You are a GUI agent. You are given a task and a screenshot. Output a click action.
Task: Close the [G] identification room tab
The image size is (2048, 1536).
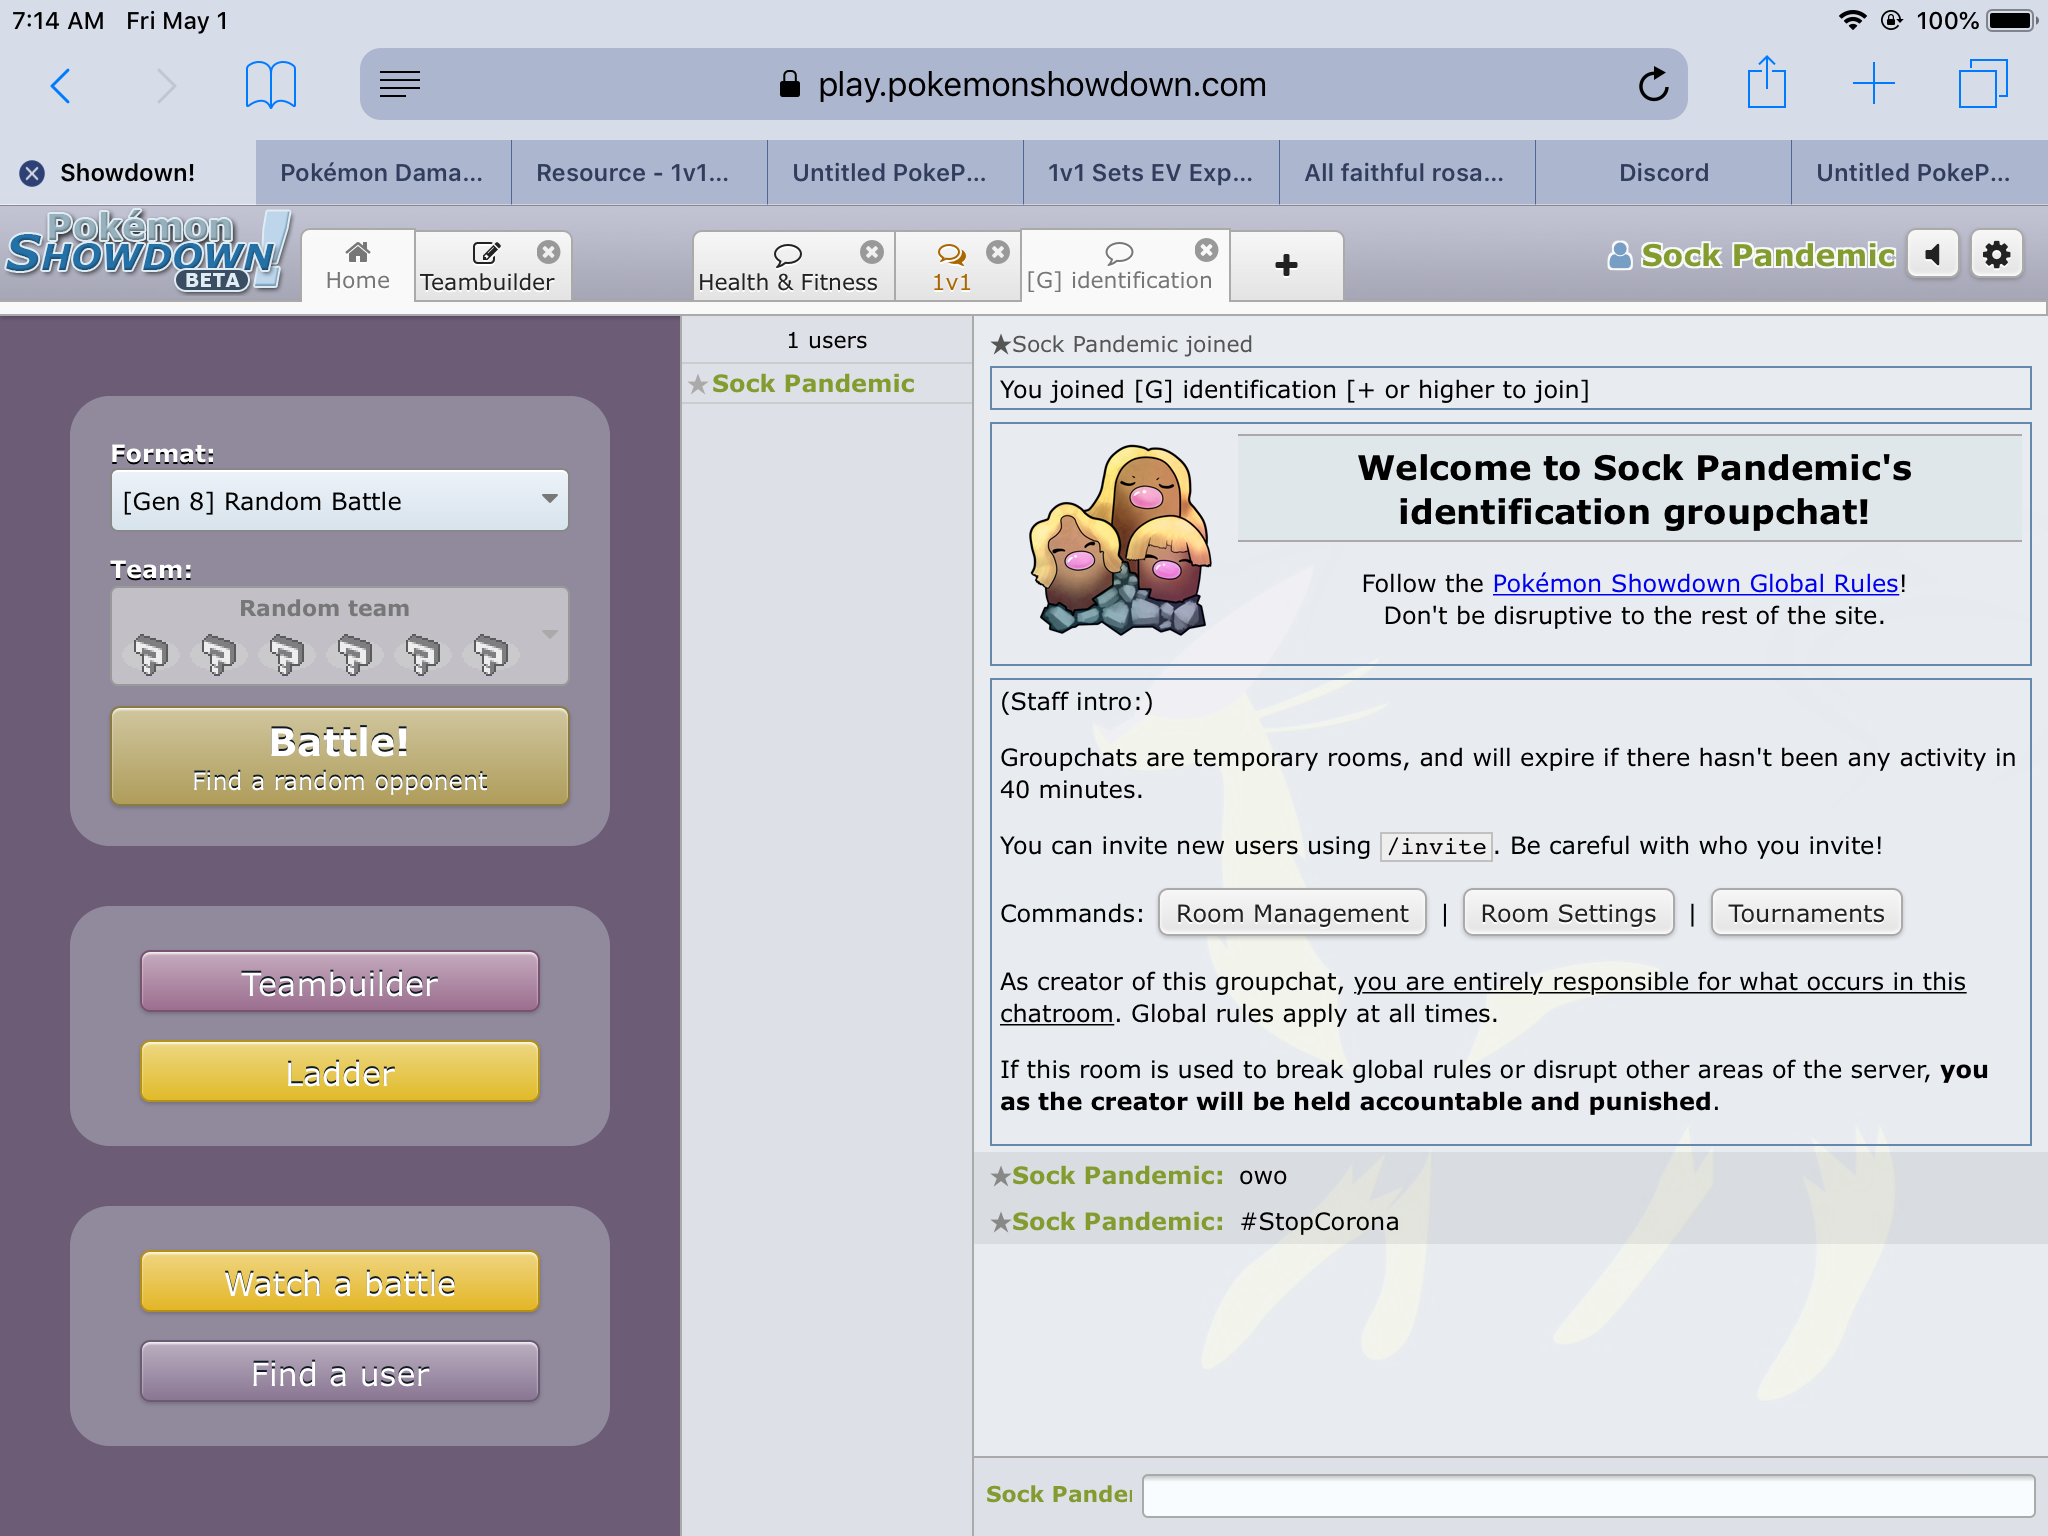pos(1207,249)
